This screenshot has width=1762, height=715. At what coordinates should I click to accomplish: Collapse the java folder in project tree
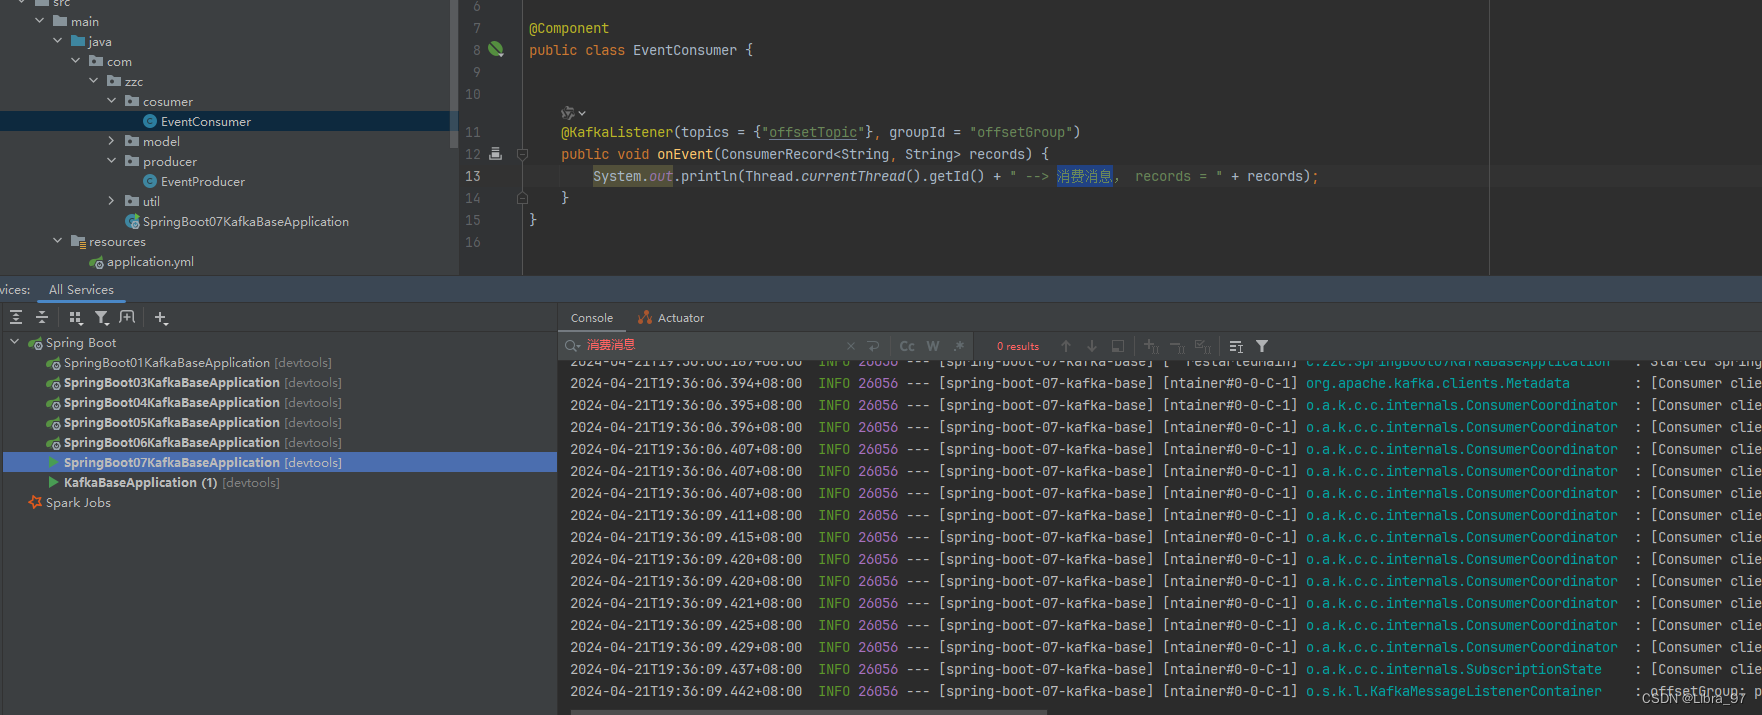coord(57,41)
